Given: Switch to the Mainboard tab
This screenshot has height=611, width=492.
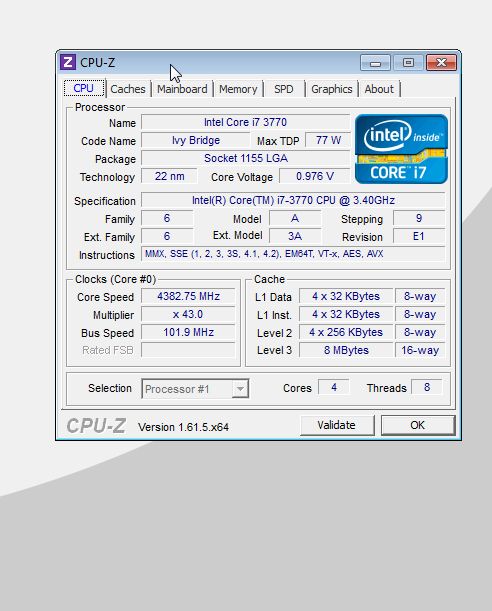Looking at the screenshot, I should click(182, 89).
